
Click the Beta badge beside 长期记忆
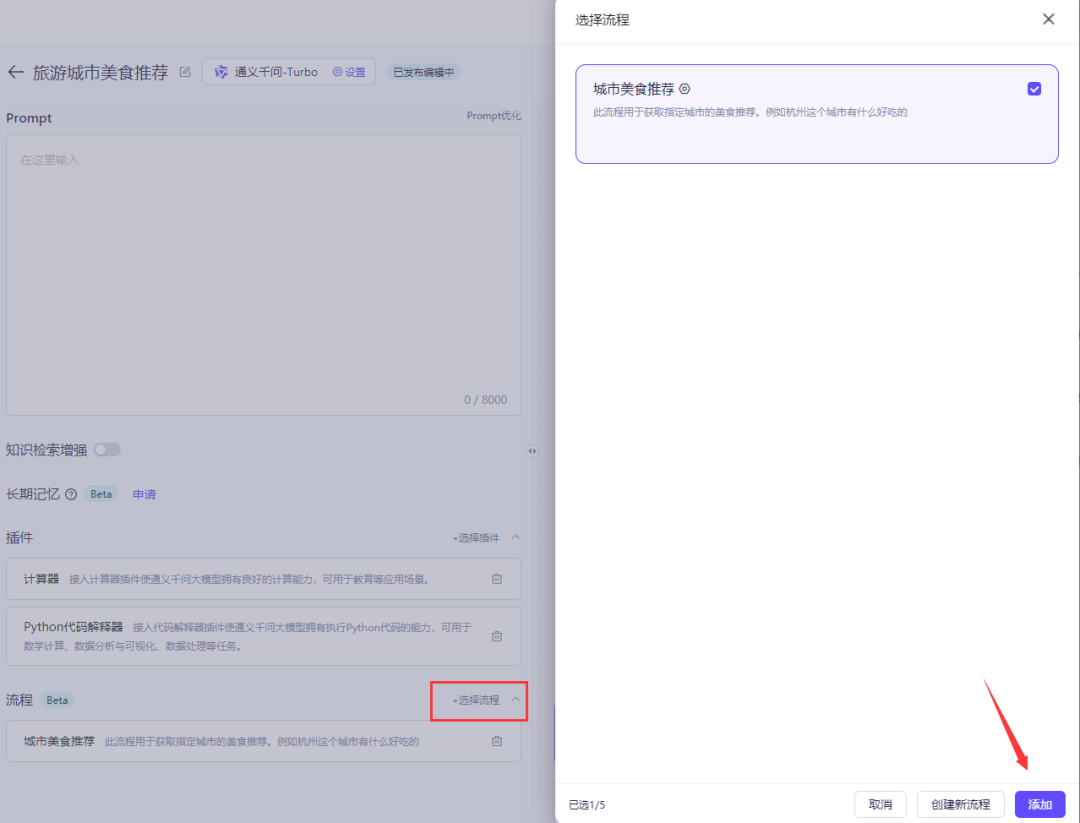coord(101,494)
